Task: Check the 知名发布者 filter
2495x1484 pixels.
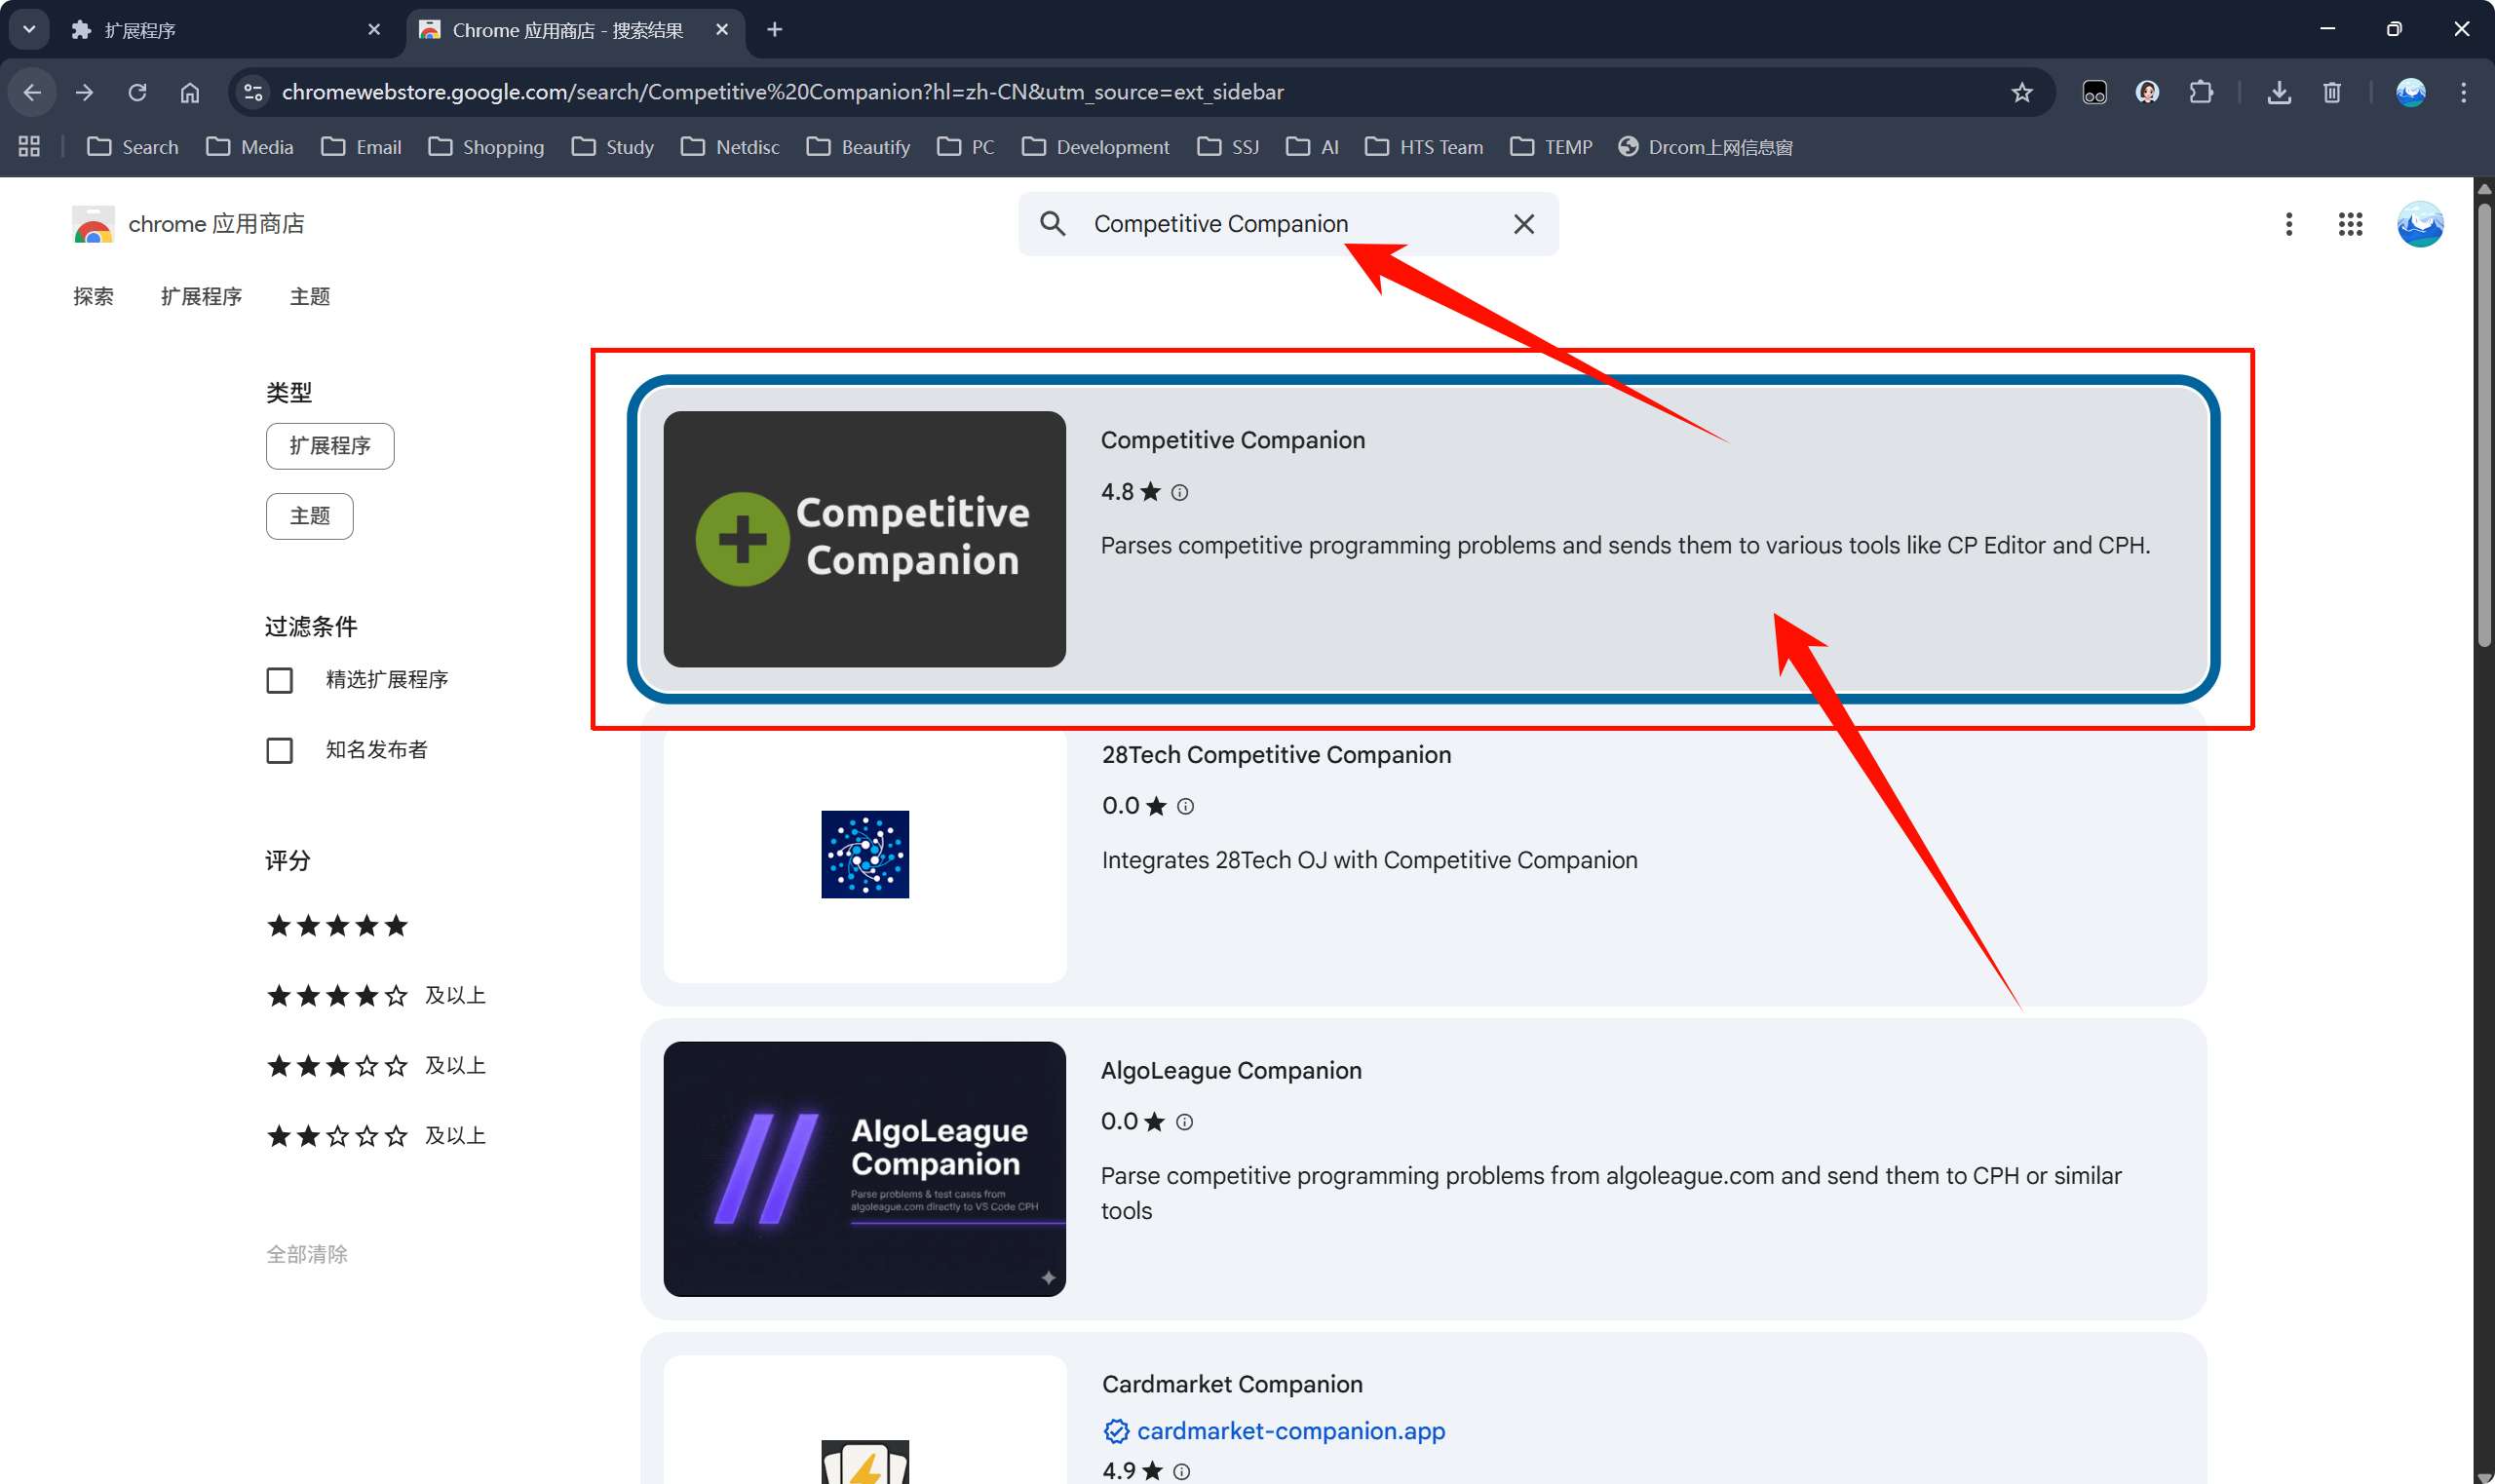Action: (280, 750)
